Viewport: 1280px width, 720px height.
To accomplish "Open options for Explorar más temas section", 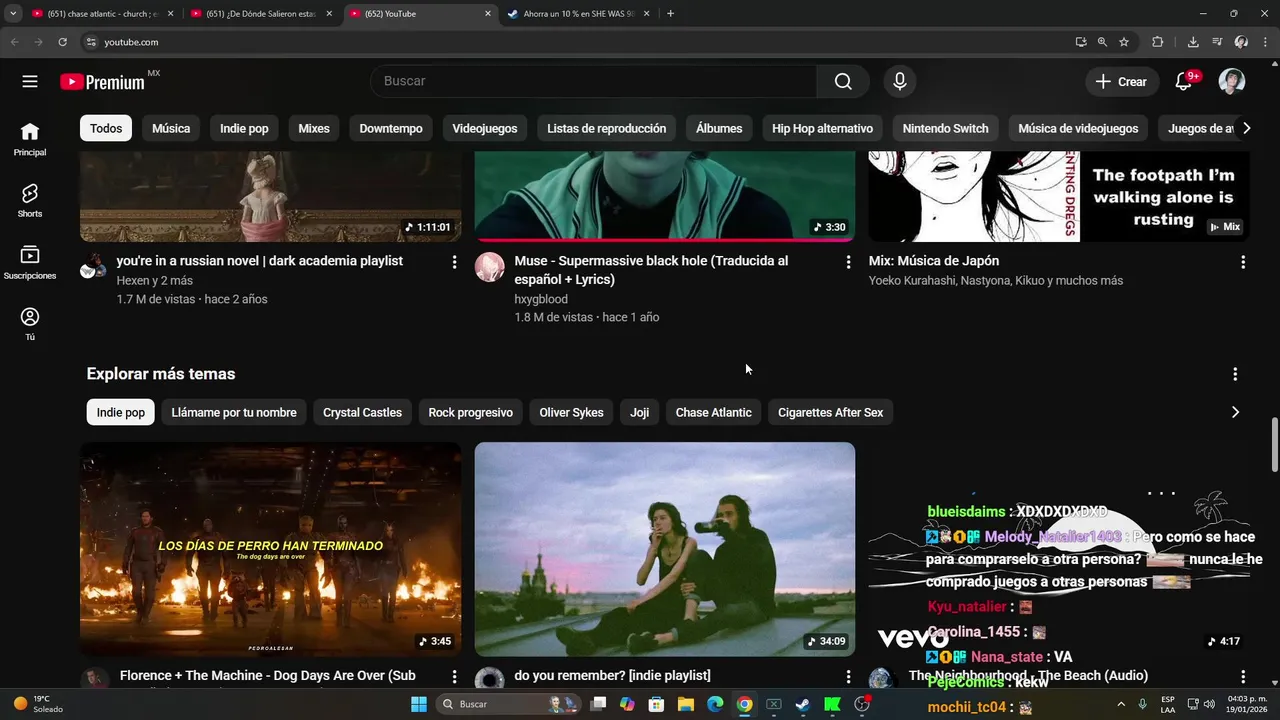I will 1235,374.
